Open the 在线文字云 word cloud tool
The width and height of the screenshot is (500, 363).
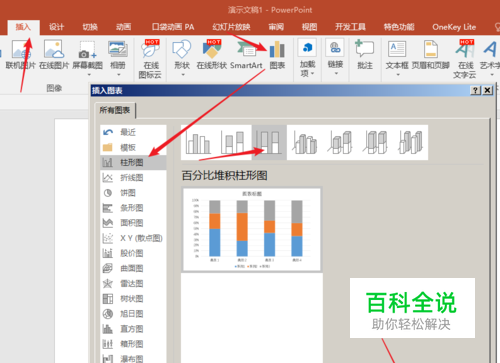[x=465, y=59]
